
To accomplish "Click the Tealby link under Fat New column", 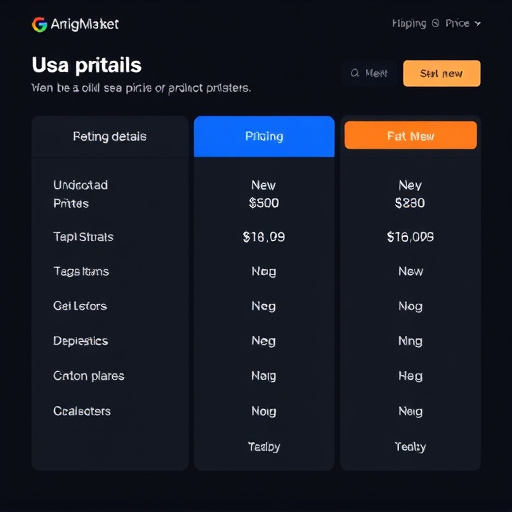I will [410, 447].
